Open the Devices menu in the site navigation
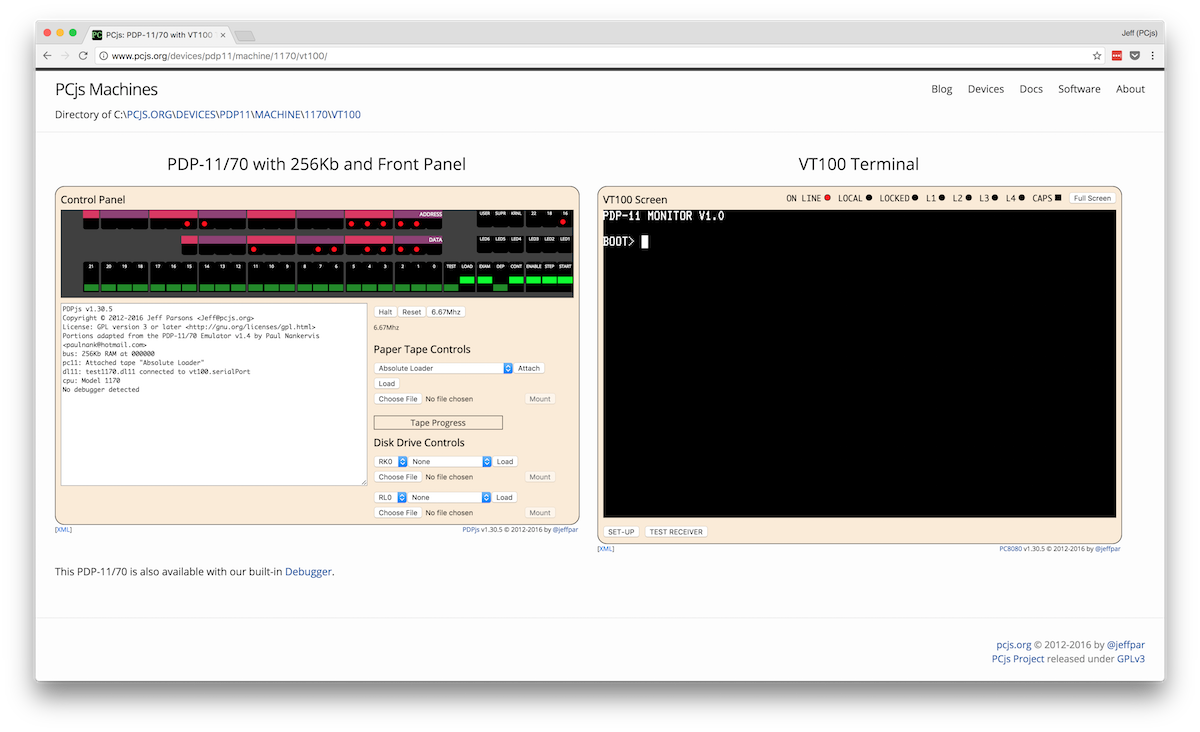 (986, 89)
